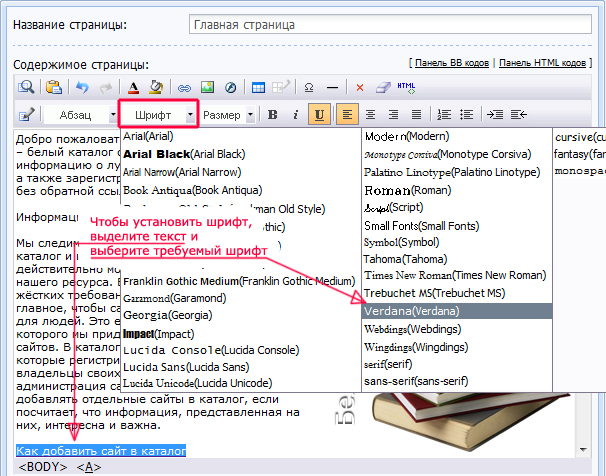Image resolution: width=606 pixels, height=476 pixels.
Task: Click the red X delete icon
Action: pos(360,88)
